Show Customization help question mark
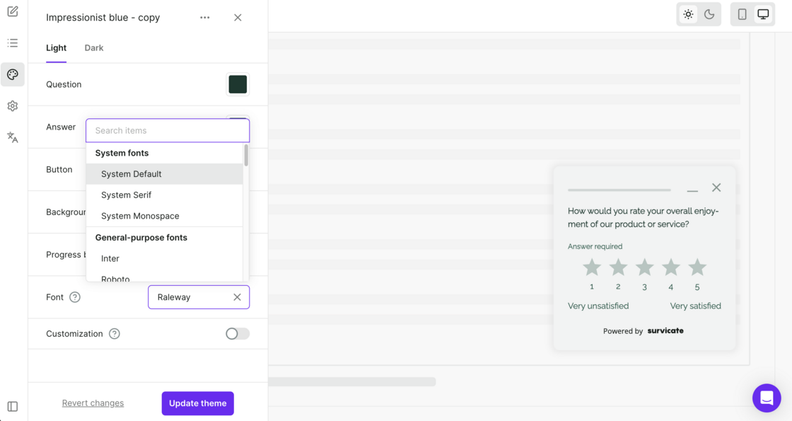Image resolution: width=792 pixels, height=421 pixels. [115, 334]
